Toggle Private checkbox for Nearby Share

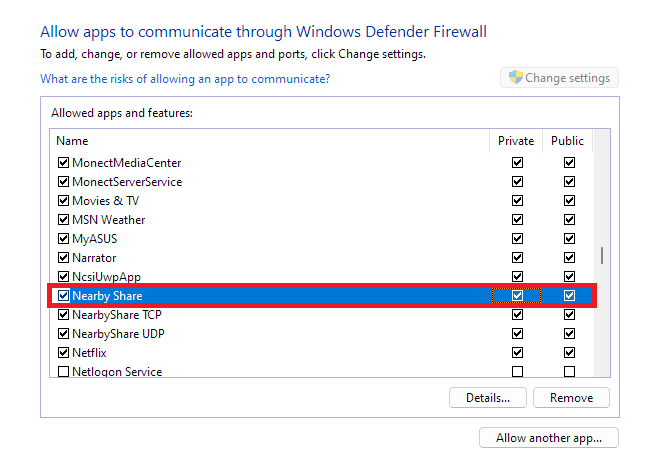(x=517, y=296)
